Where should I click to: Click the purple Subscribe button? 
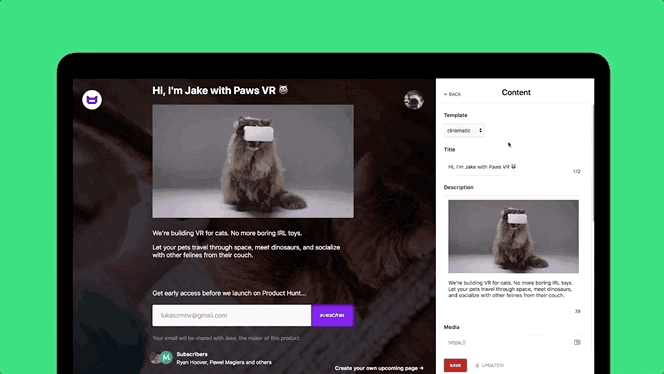pos(332,316)
